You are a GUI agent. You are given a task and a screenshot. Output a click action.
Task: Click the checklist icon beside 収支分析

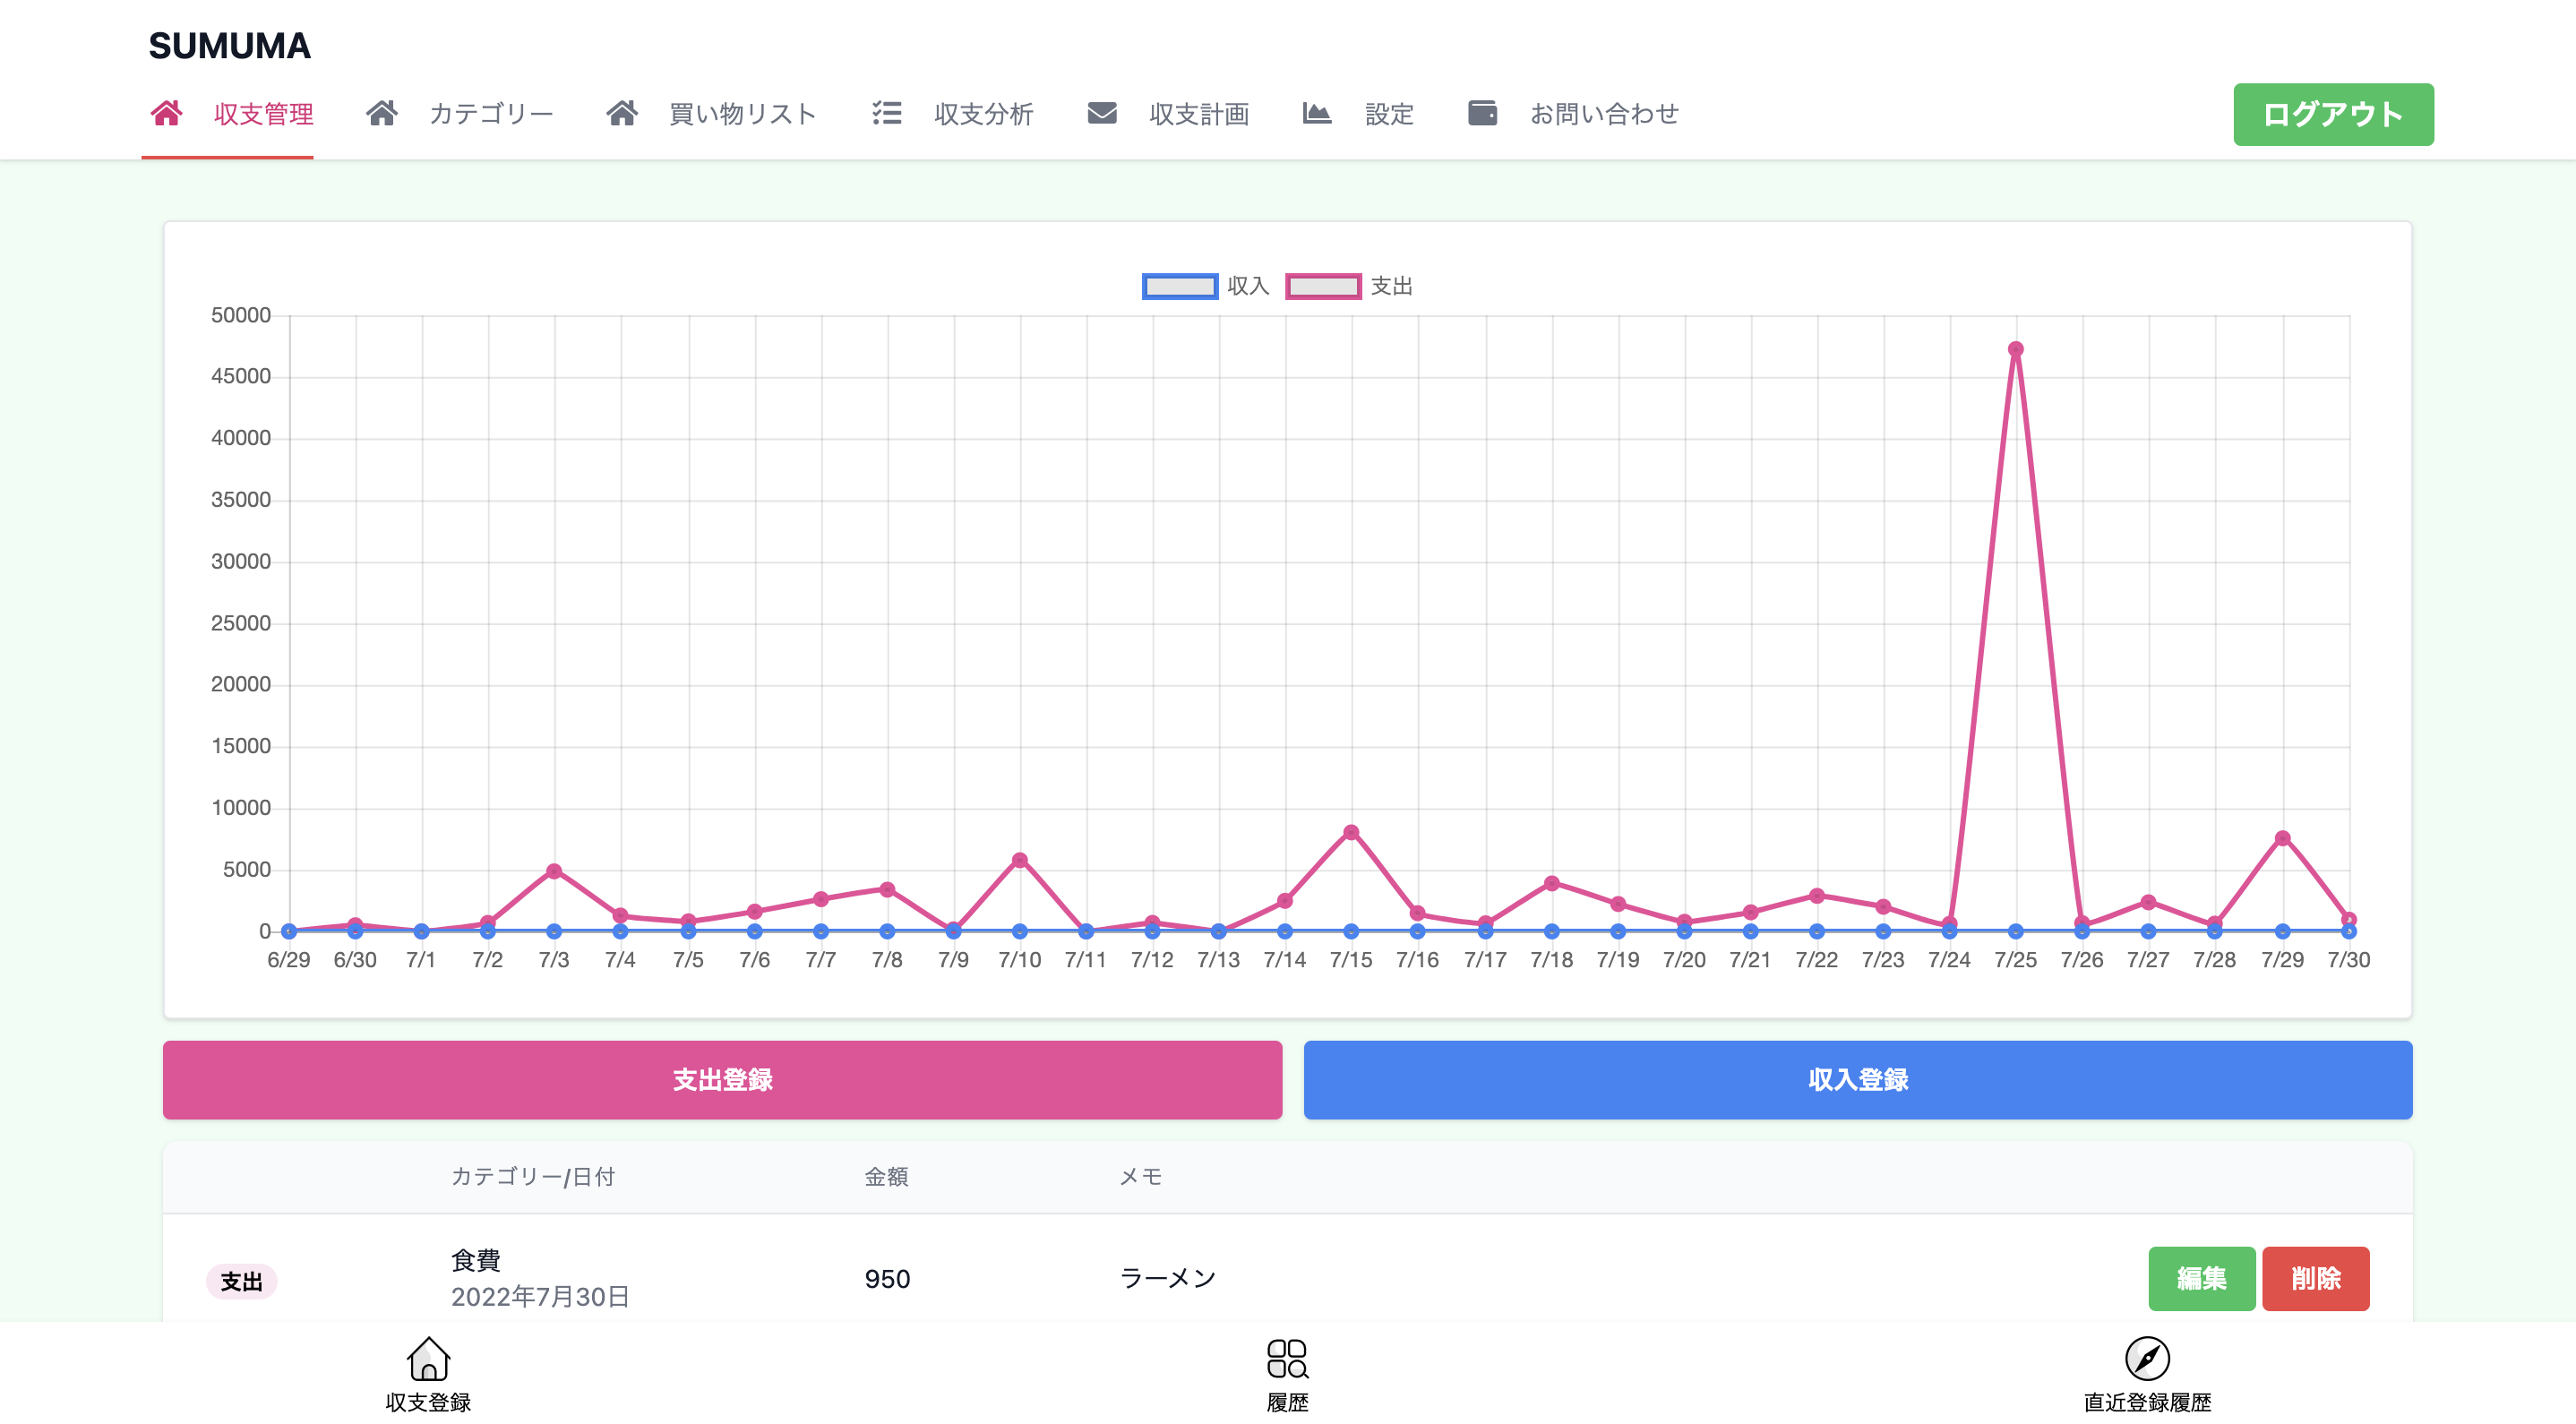(886, 113)
